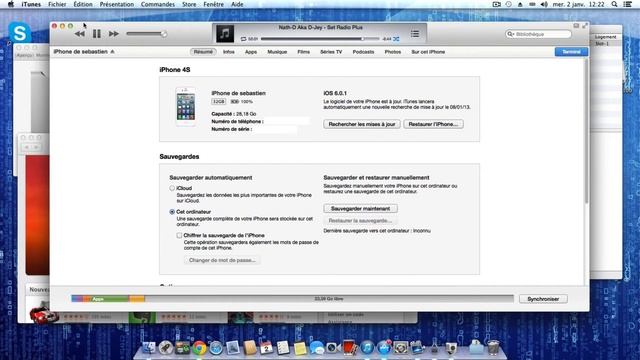Open the Aide menu
Screen dimensions: 640x360
pos(237,4)
